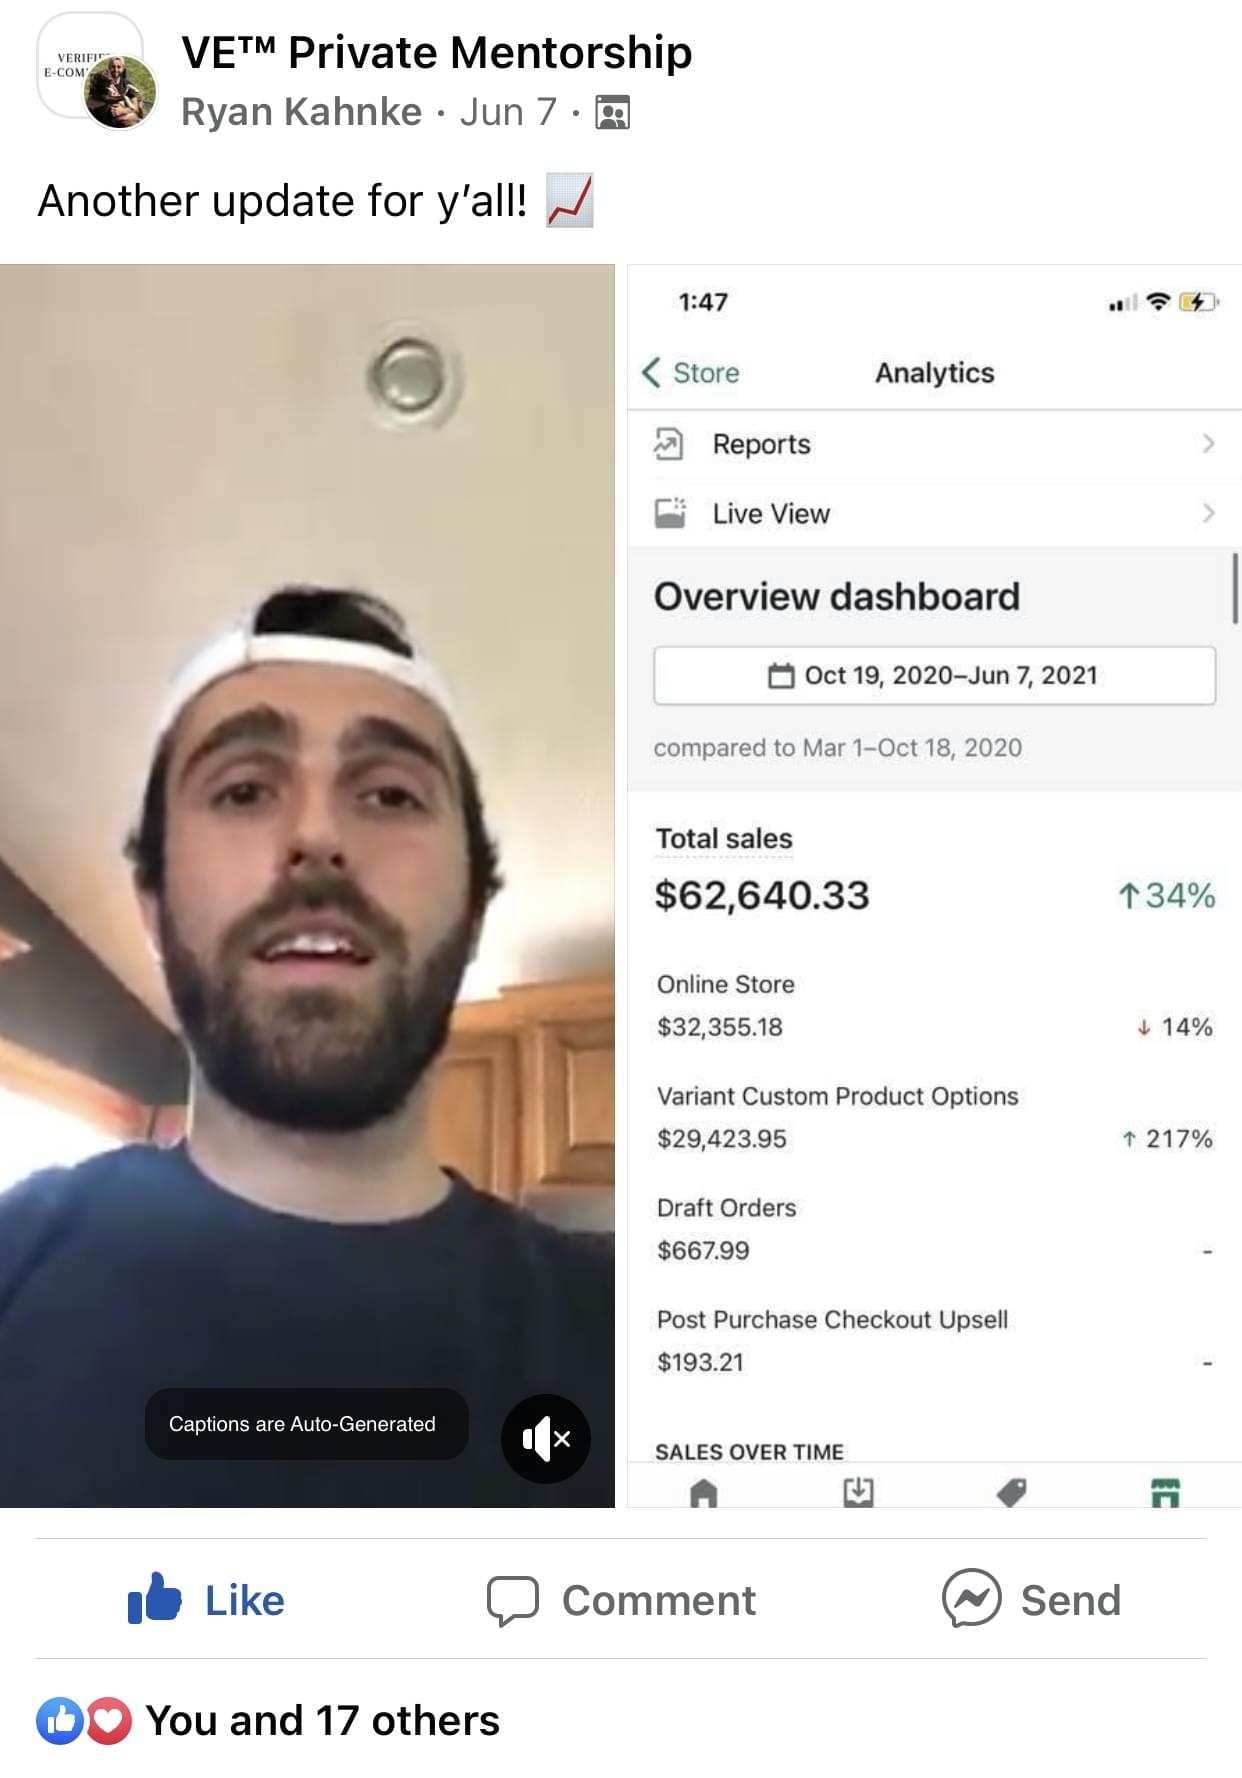The image size is (1242, 1778).
Task: Expand the Live View row chevron
Action: click(x=1208, y=513)
